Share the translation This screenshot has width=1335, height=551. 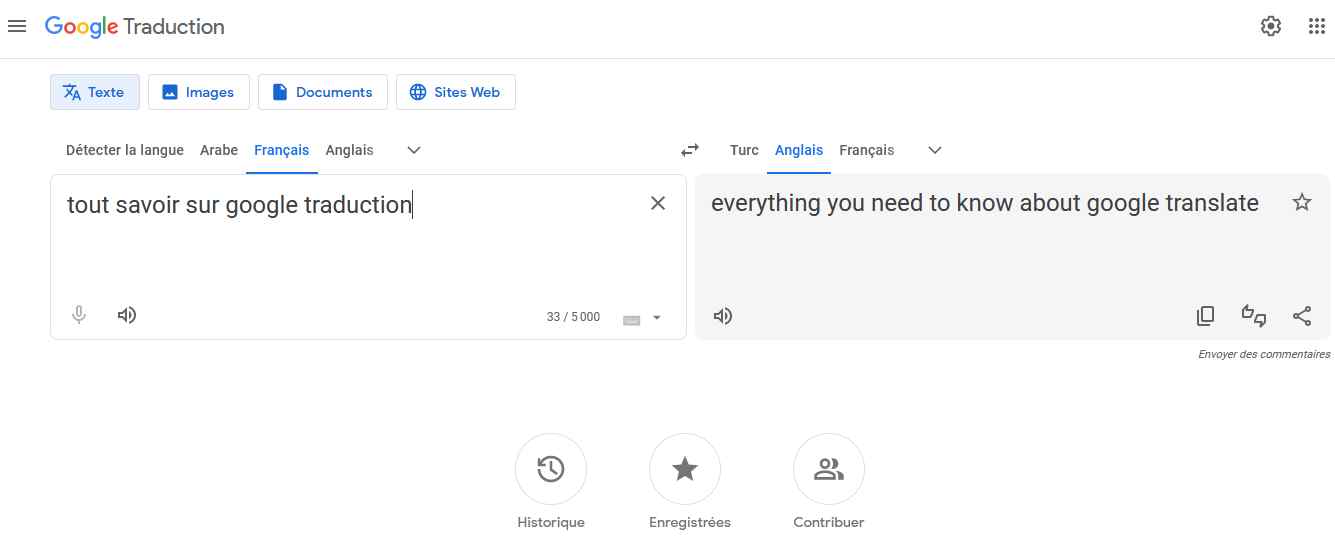1302,316
